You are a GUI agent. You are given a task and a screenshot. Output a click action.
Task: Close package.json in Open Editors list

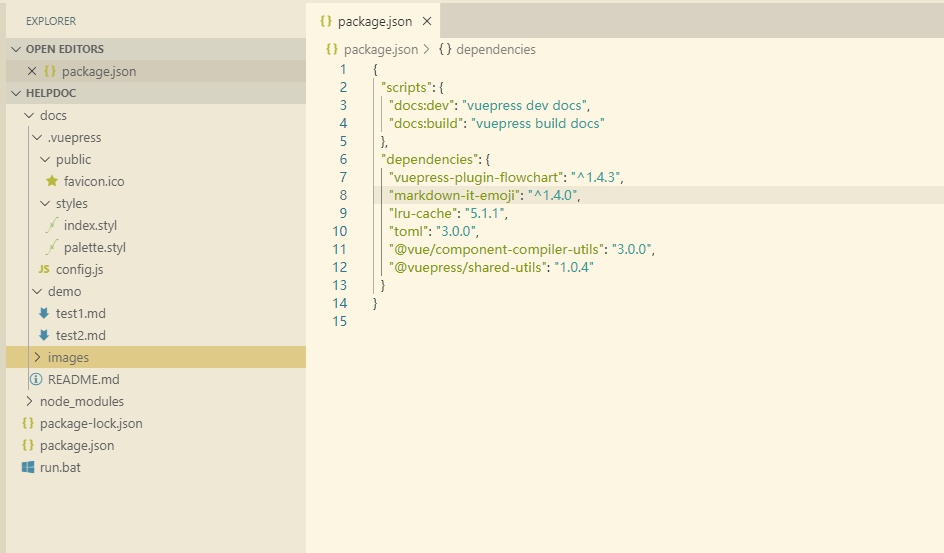tap(32, 72)
